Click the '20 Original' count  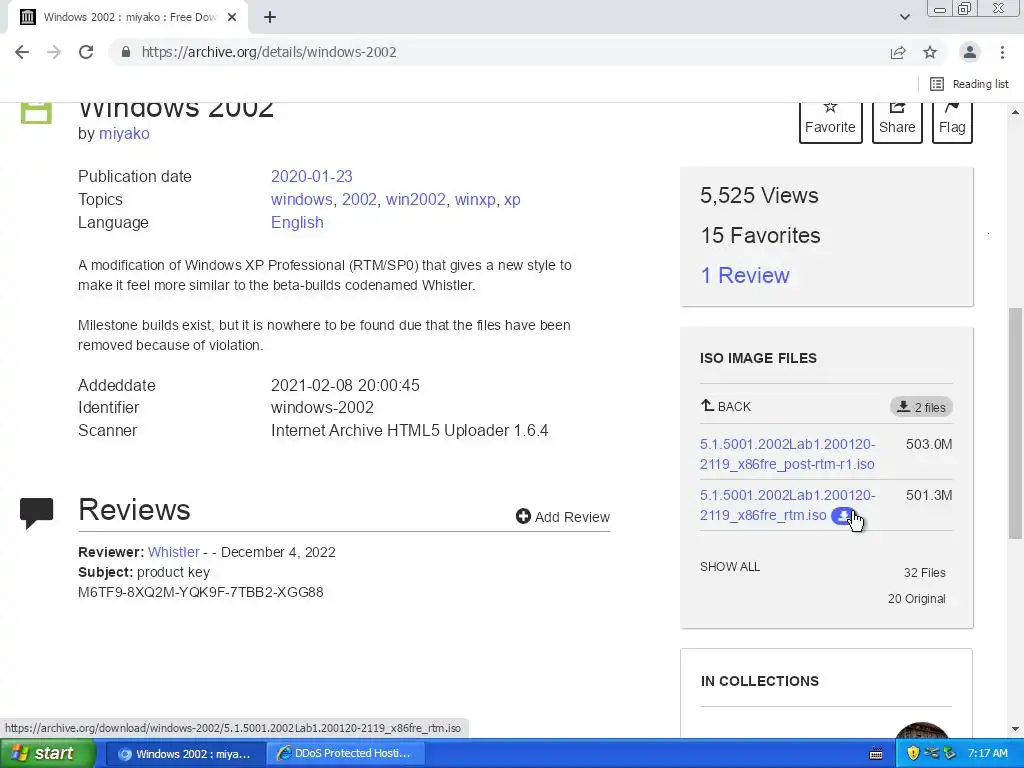tap(916, 599)
